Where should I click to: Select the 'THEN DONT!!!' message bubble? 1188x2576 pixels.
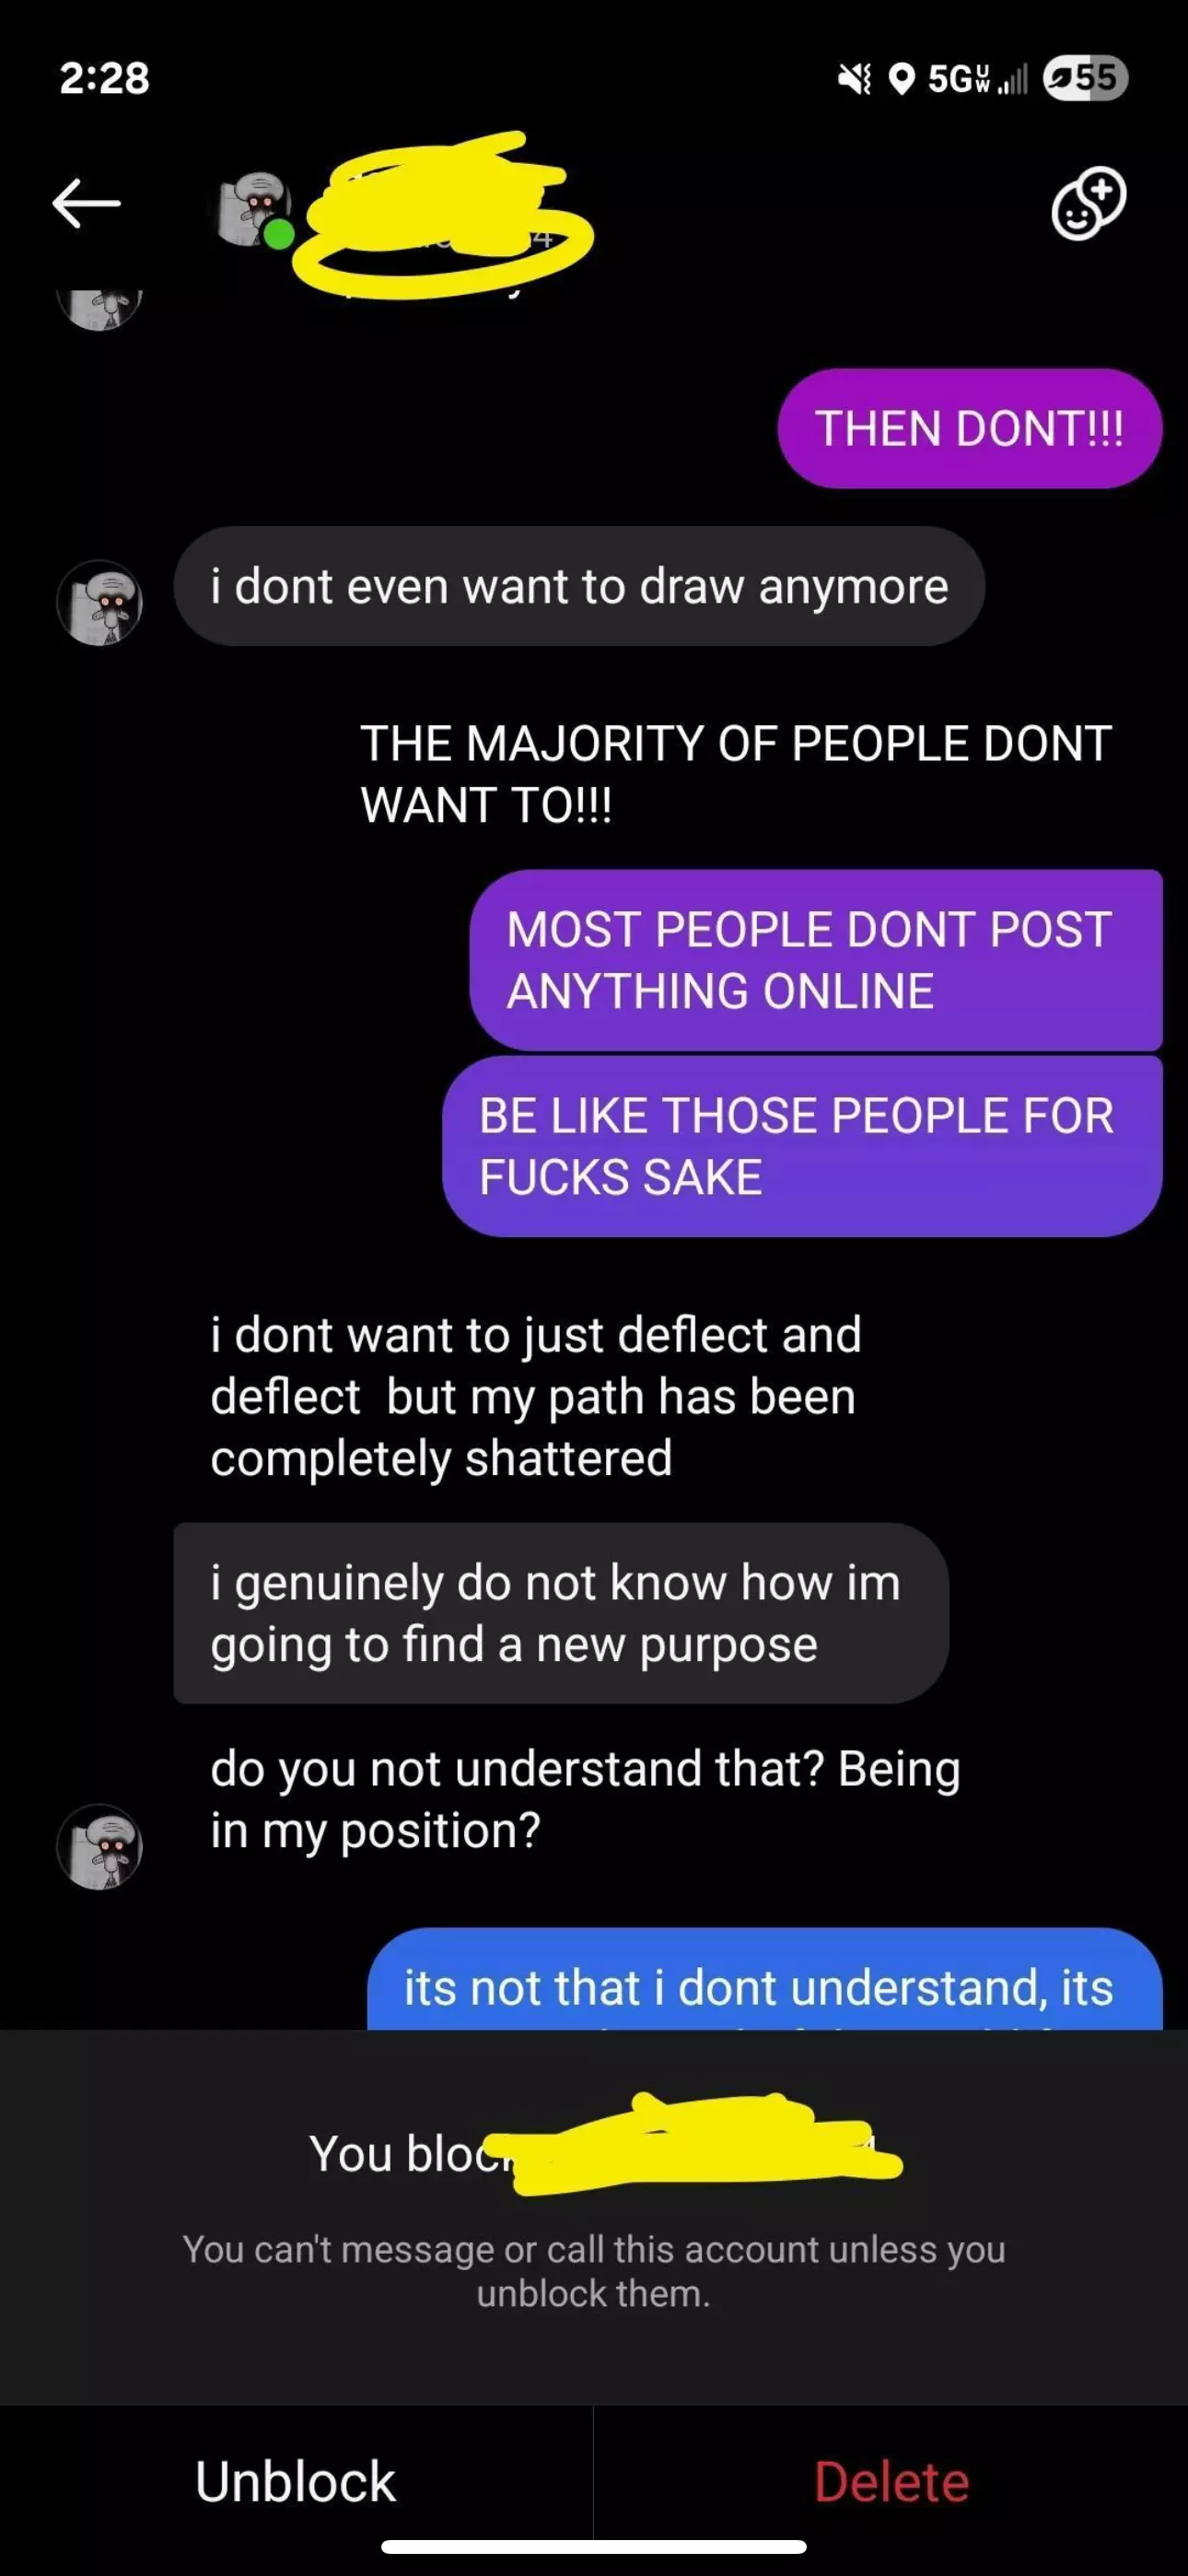969,428
